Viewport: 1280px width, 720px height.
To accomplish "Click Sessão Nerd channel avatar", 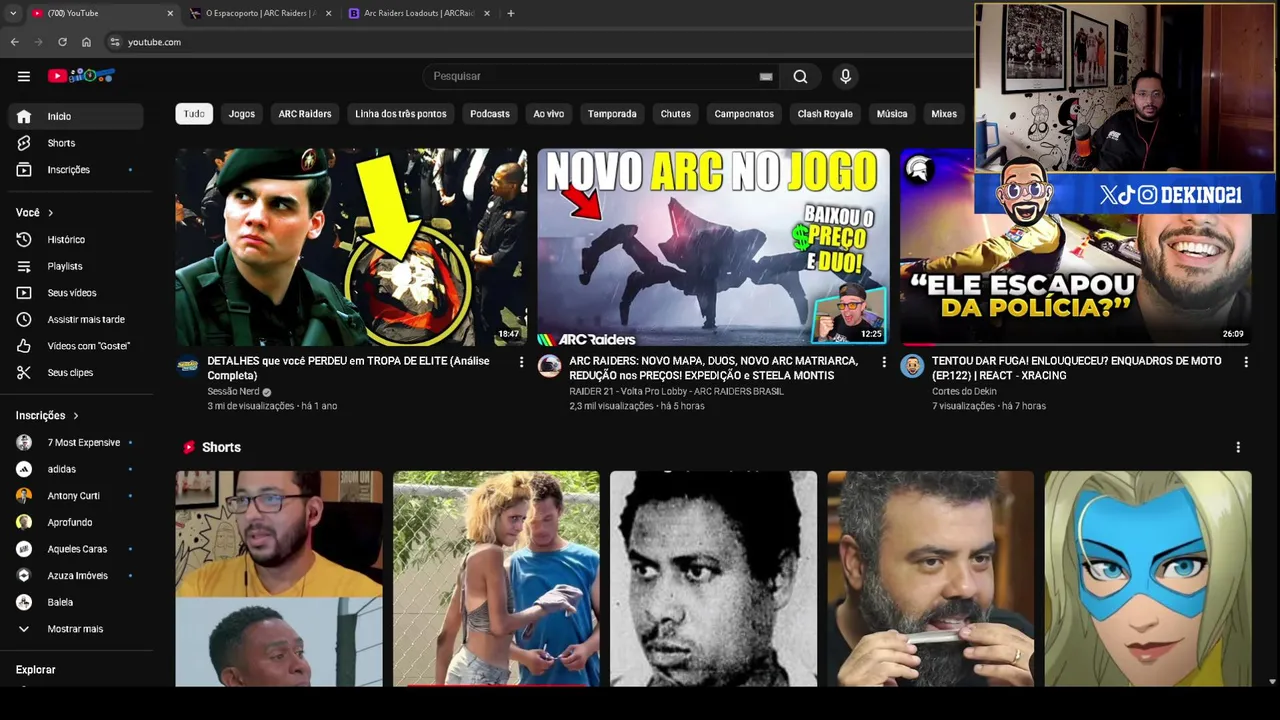I will (187, 366).
